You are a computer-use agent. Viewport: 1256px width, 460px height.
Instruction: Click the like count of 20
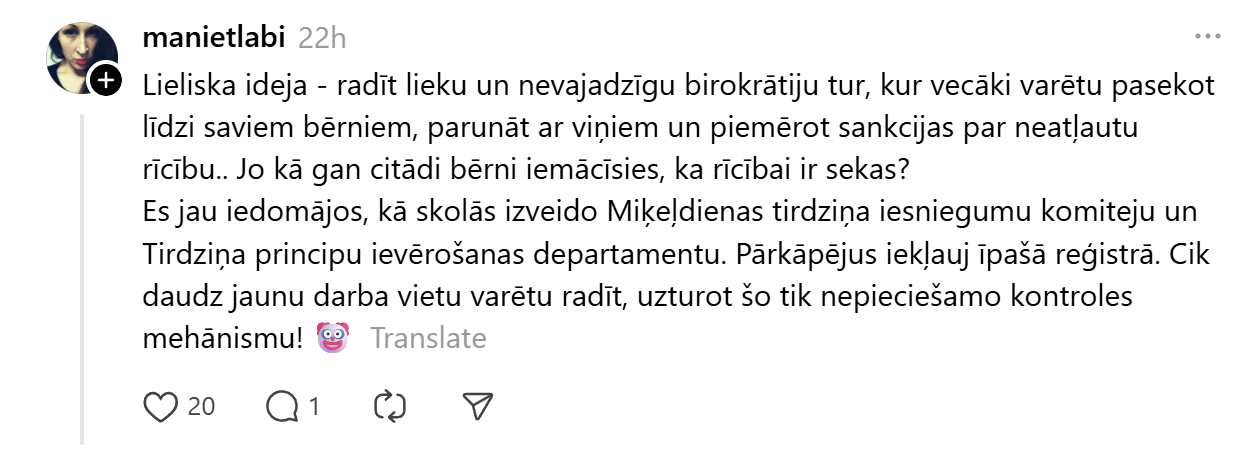click(x=201, y=406)
